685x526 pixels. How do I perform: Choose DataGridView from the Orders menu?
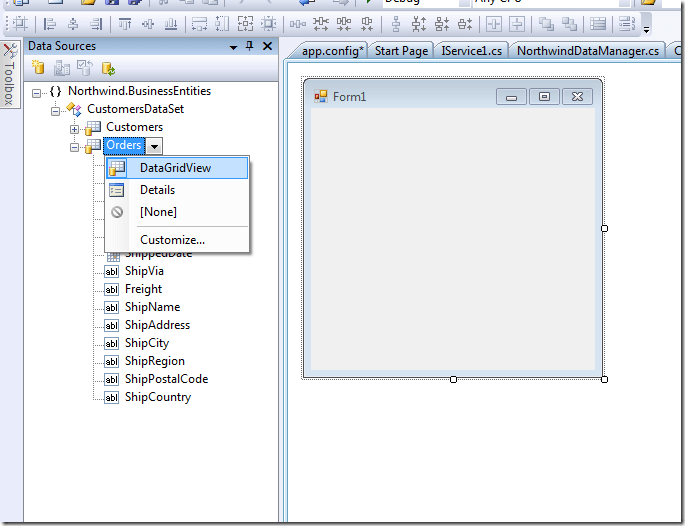pyautogui.click(x=175, y=168)
